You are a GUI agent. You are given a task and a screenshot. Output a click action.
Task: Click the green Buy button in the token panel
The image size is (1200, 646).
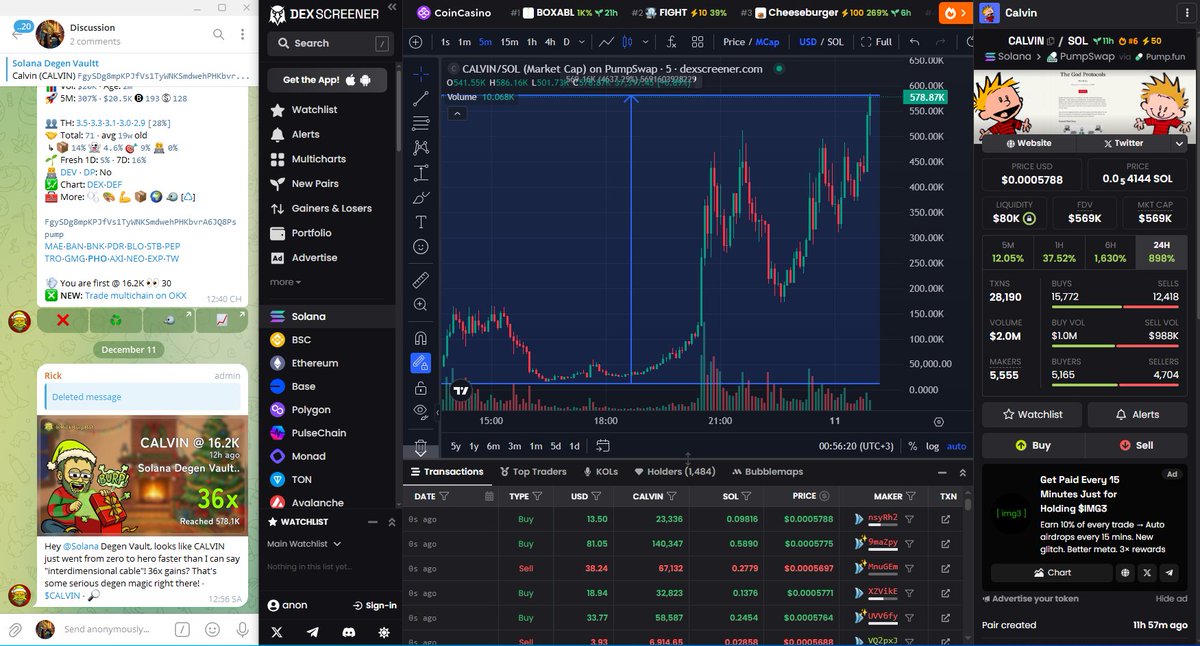tap(1032, 445)
